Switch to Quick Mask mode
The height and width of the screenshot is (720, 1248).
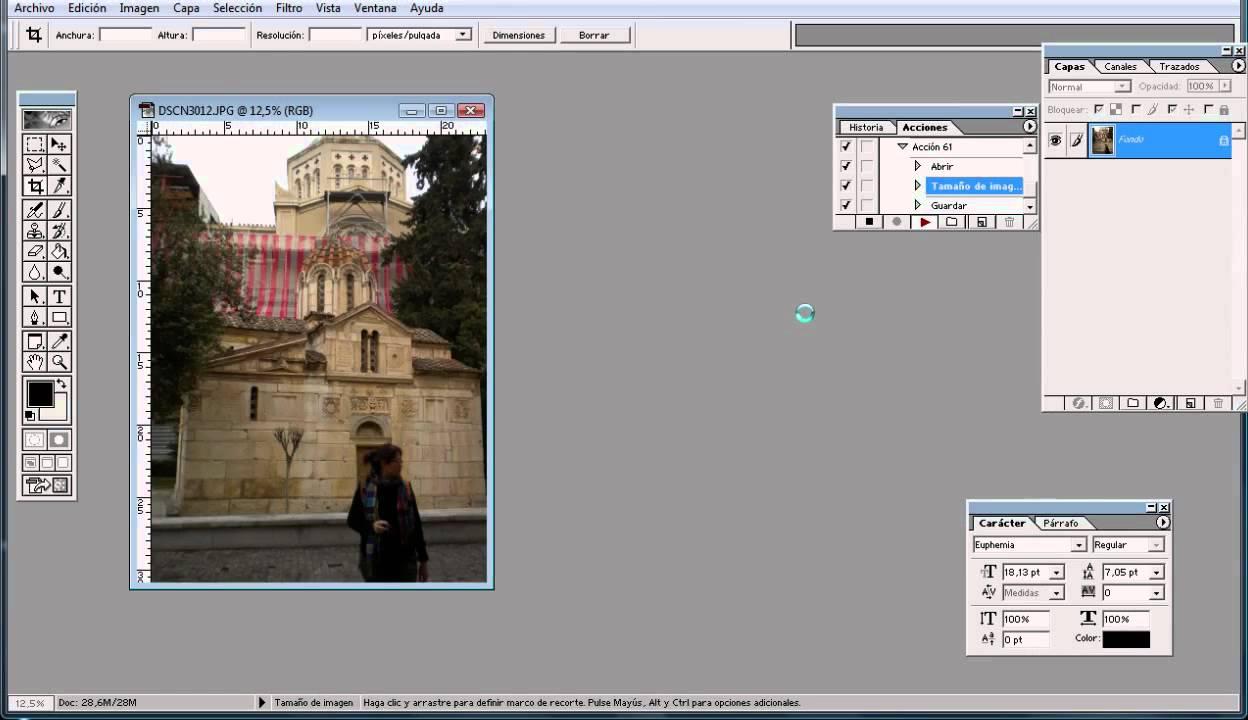tap(59, 439)
